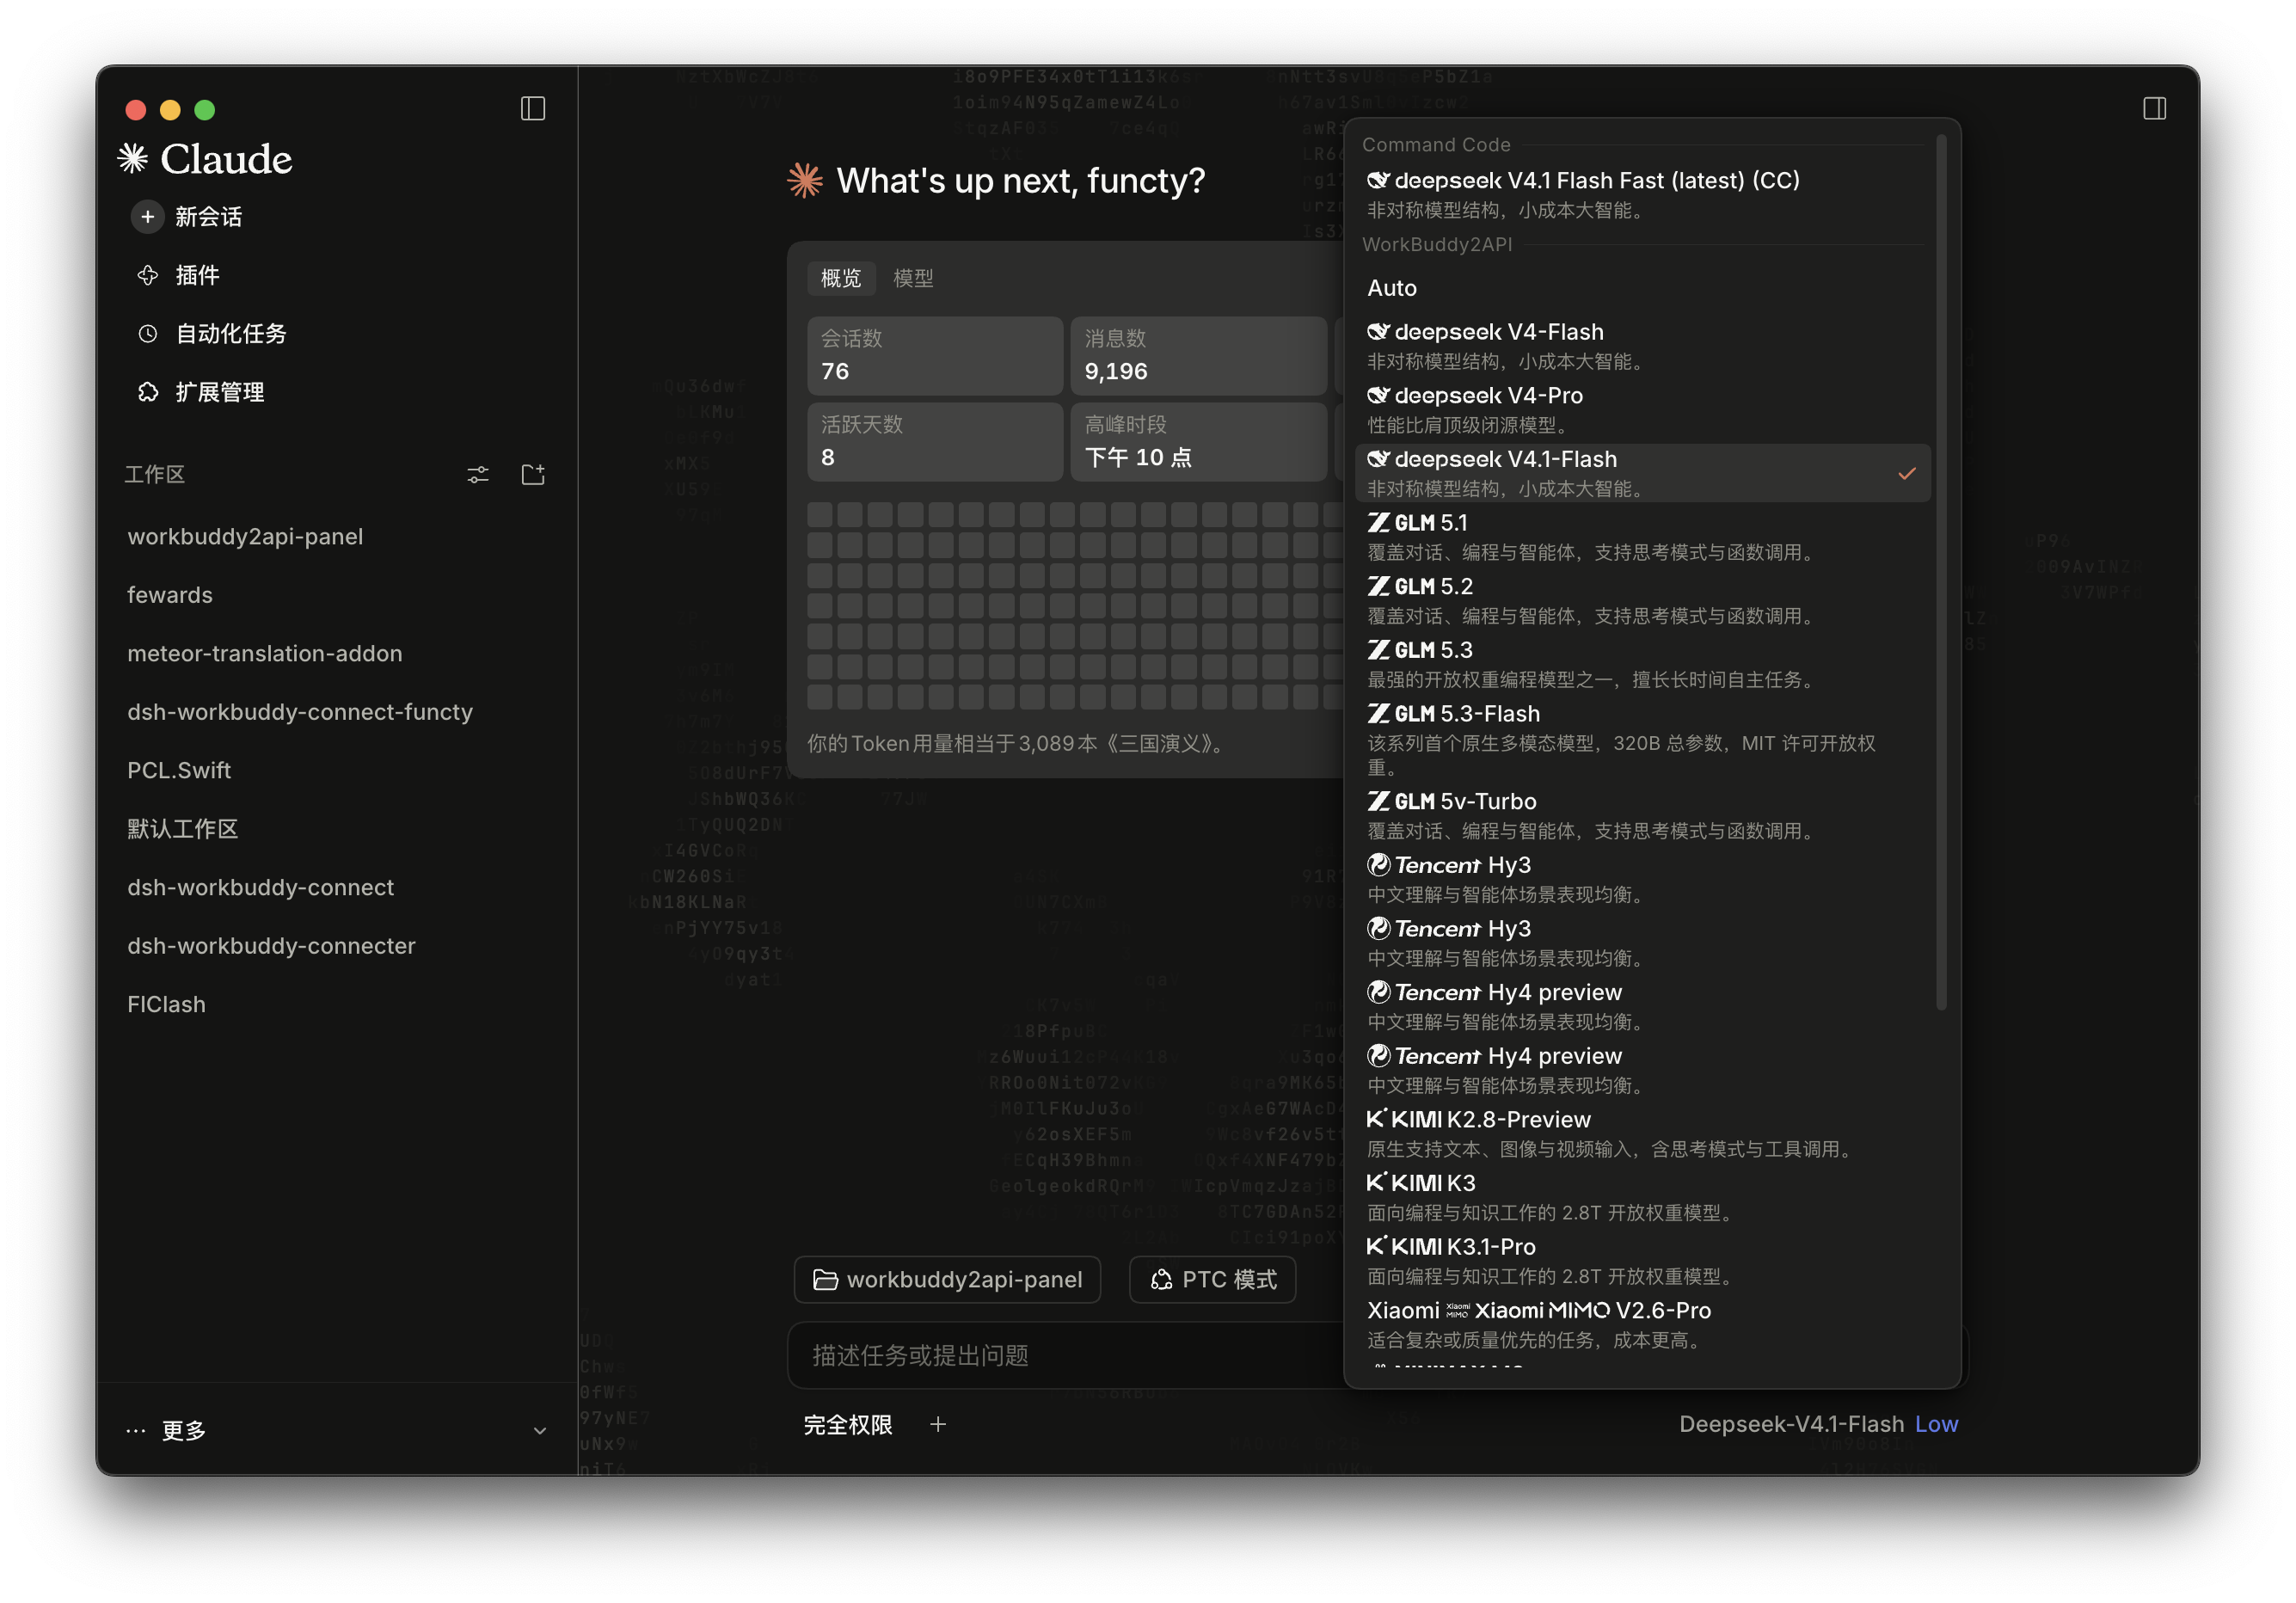This screenshot has width=2296, height=1603.
Task: Click the 会话数 76 stat card
Action: tap(934, 356)
